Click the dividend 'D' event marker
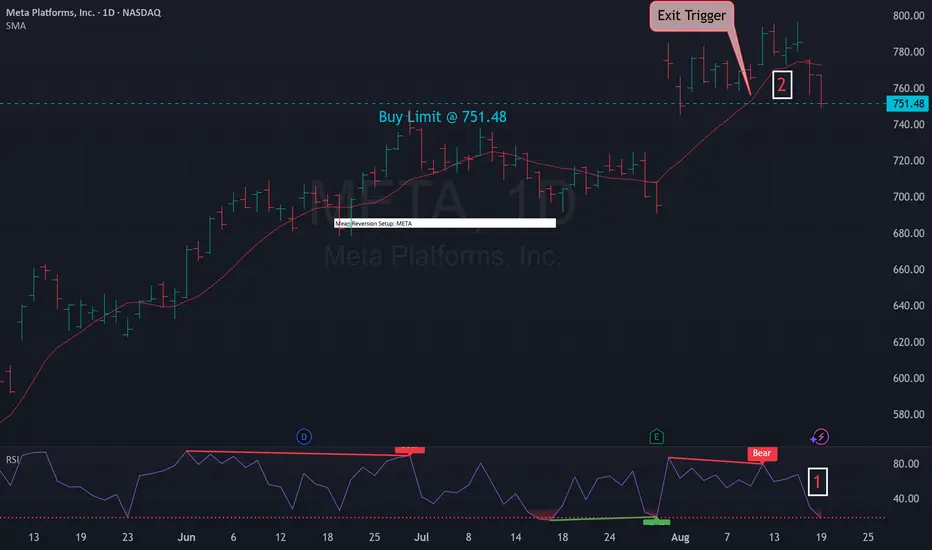 304,437
